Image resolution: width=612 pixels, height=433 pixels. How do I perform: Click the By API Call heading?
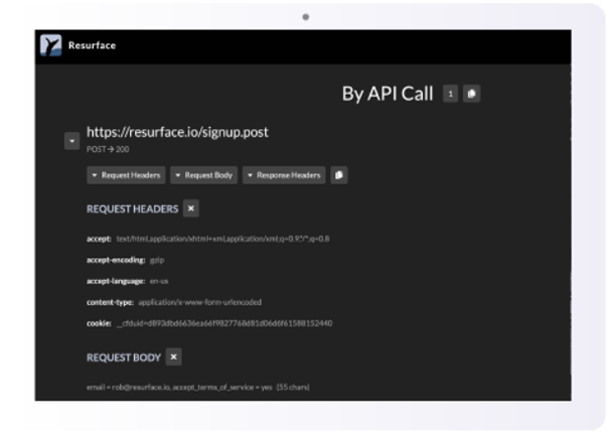pyautogui.click(x=388, y=94)
